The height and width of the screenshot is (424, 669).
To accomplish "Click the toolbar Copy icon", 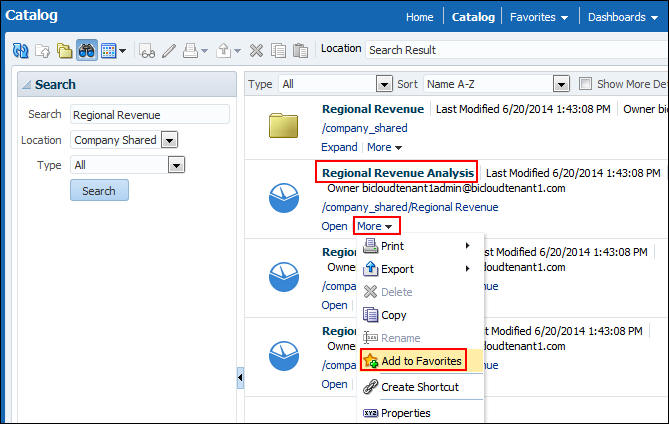I will [x=278, y=51].
